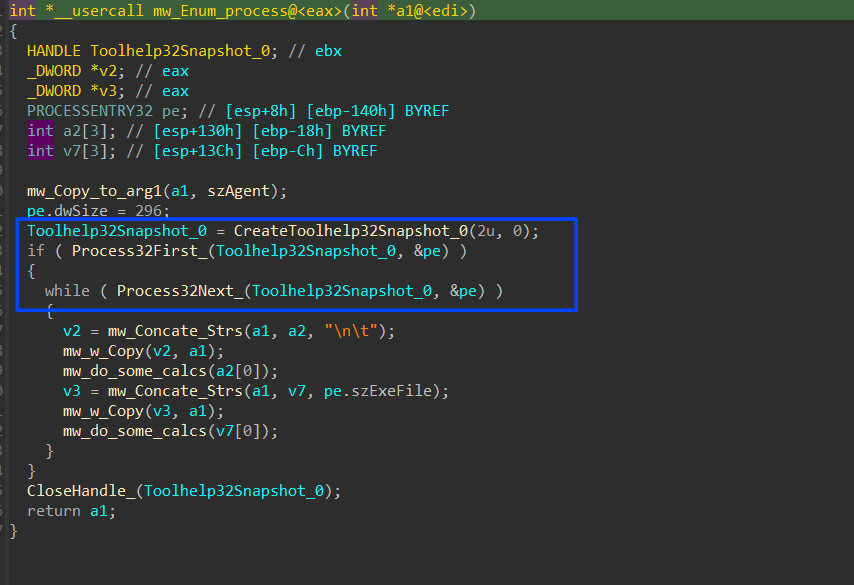The image size is (854, 585).
Task: Select the return keyword
Action: (54, 511)
